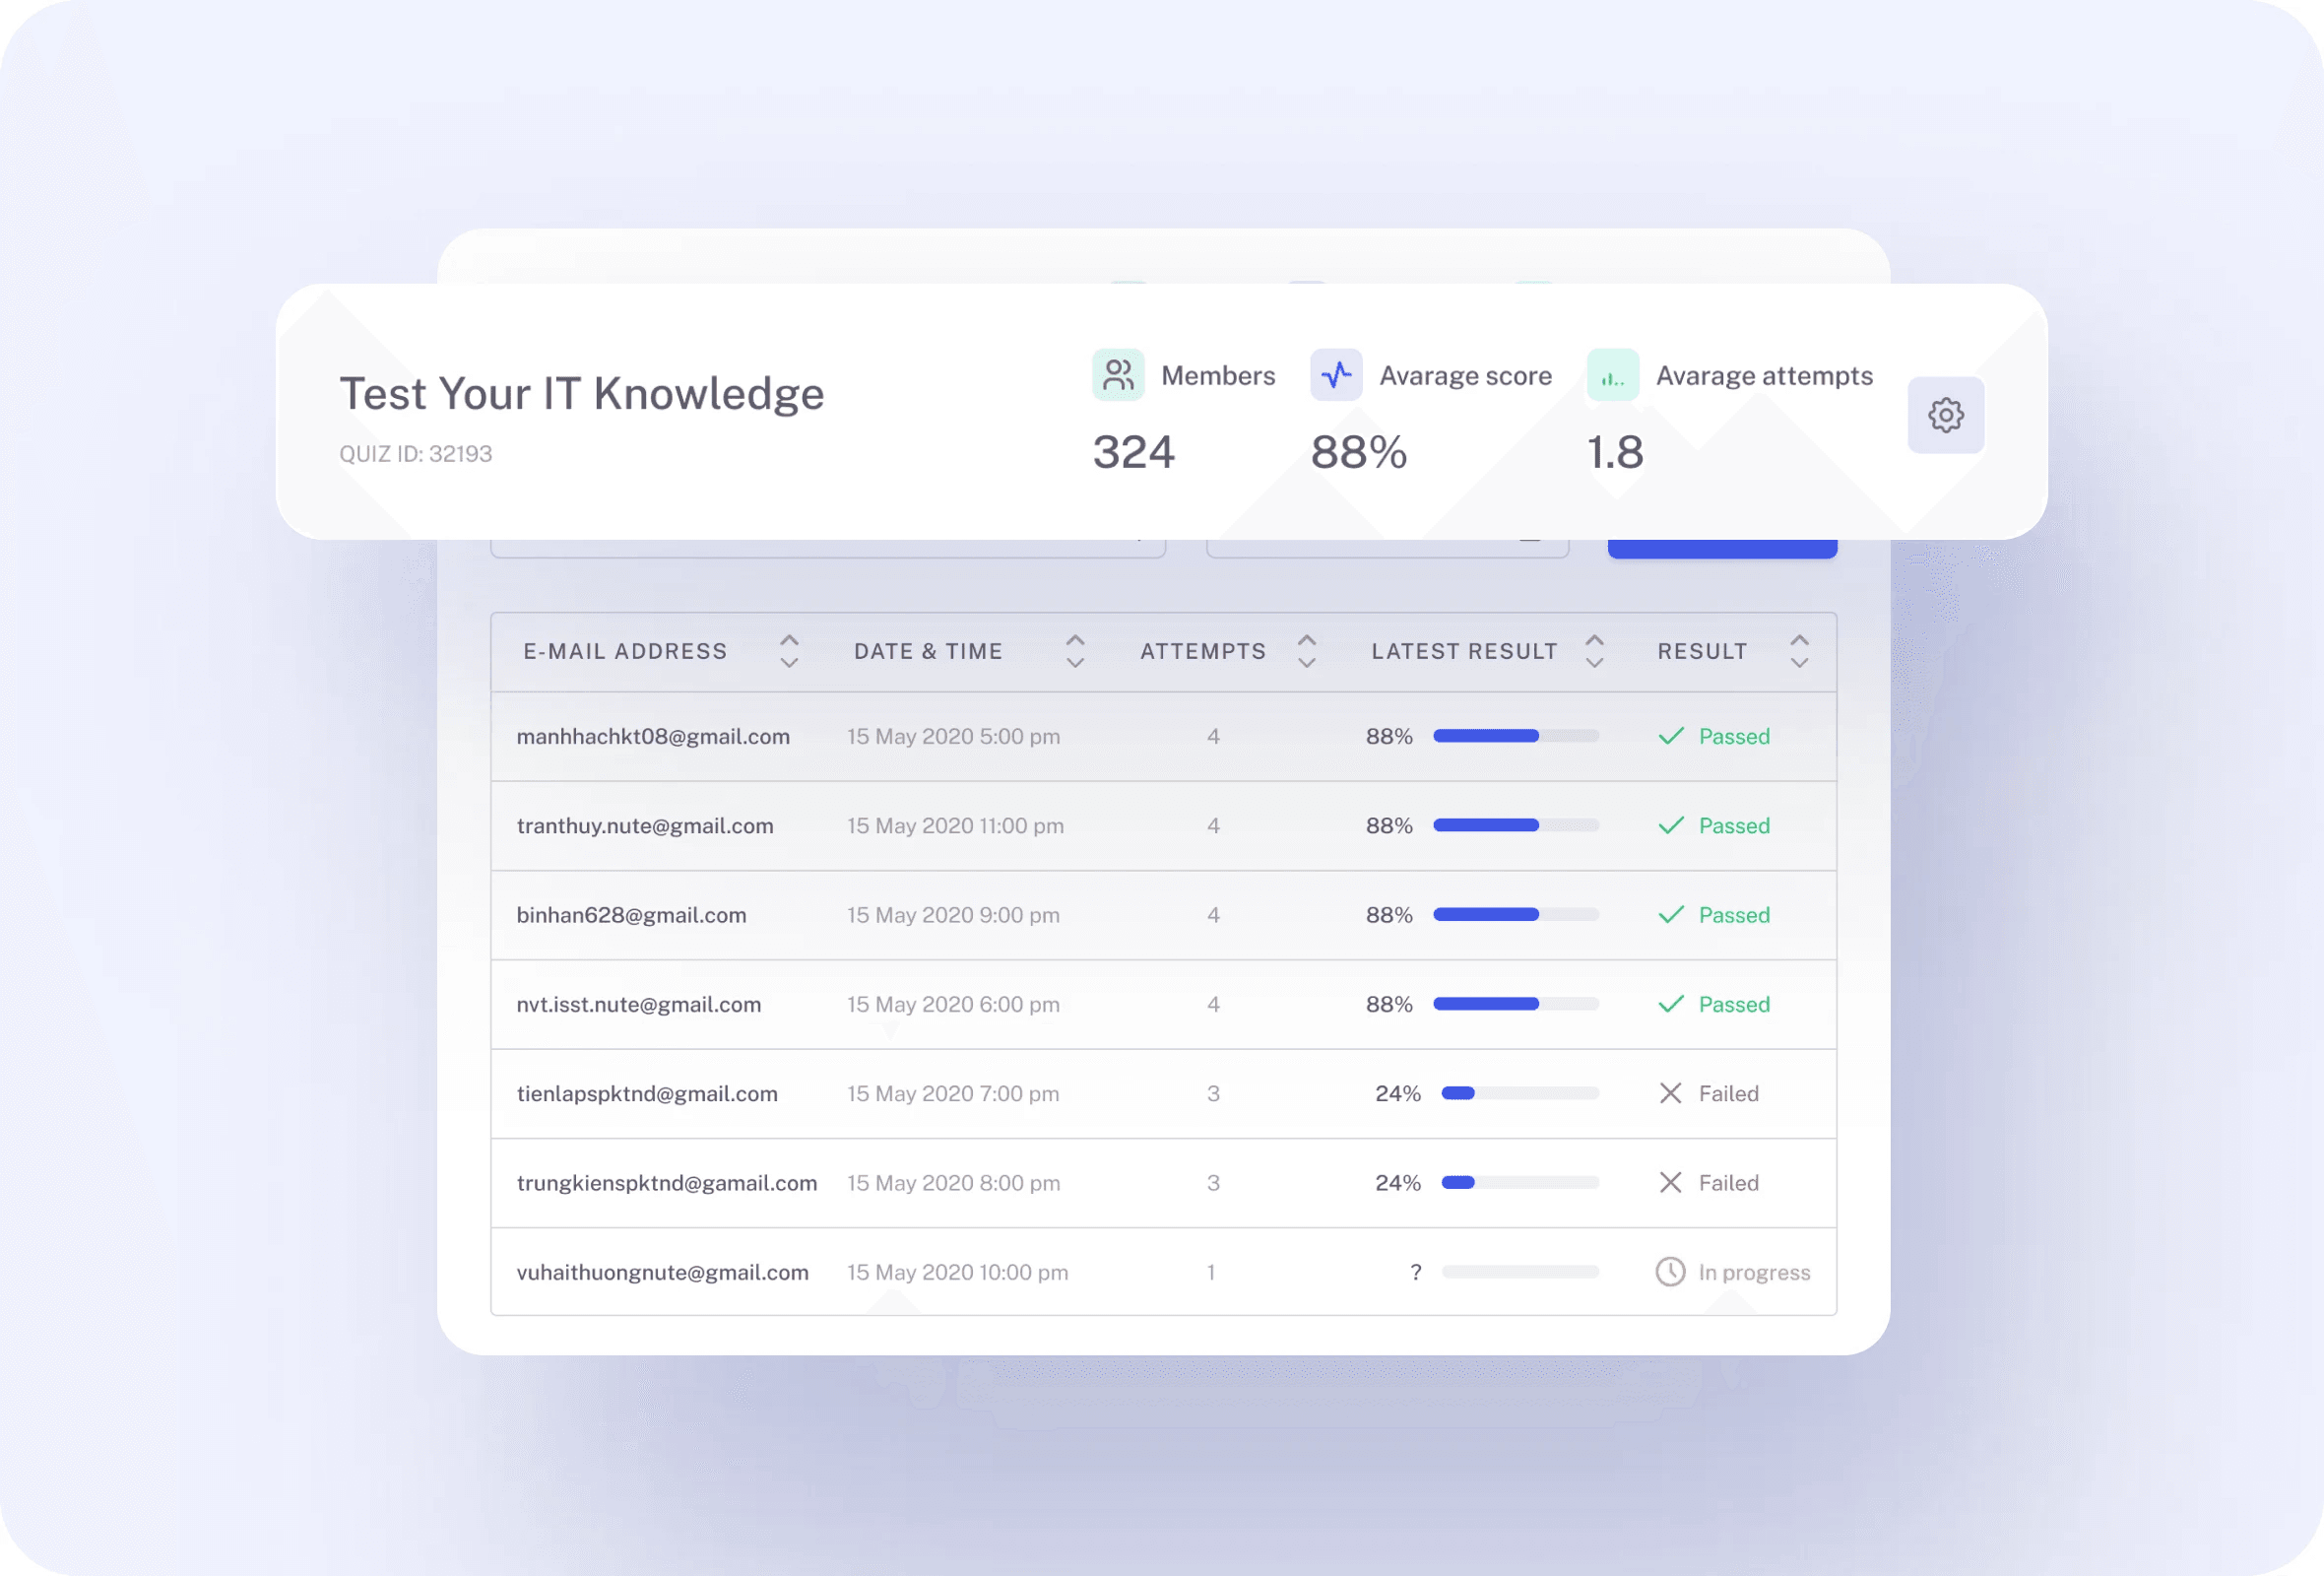2324x1576 pixels.
Task: Select manhhachkt08@gmail.com email
Action: (x=653, y=736)
